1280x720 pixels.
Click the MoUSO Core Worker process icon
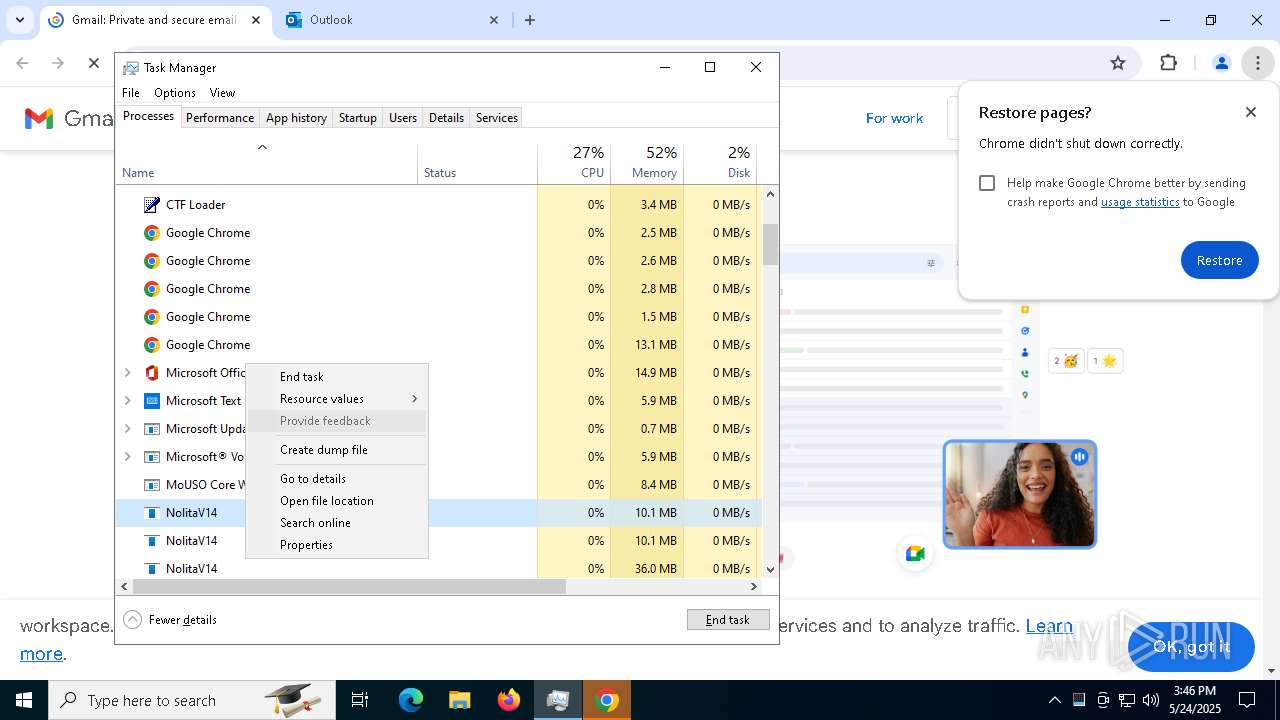(151, 484)
